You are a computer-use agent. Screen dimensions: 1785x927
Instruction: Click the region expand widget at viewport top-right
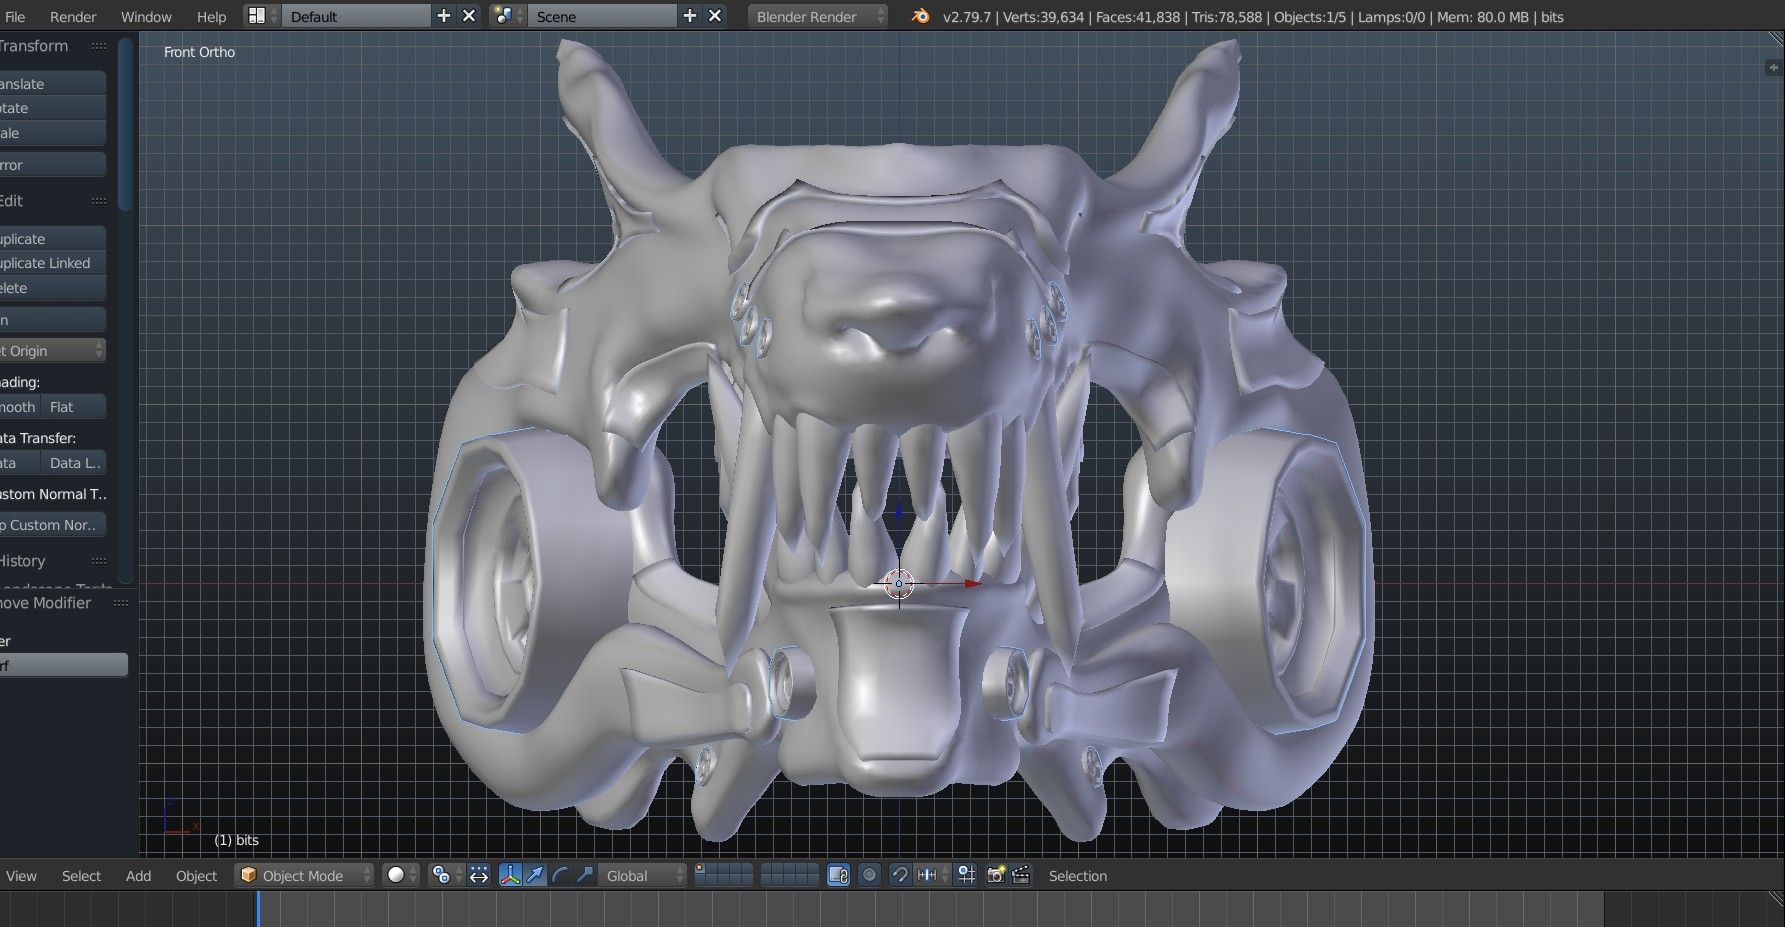(x=1774, y=67)
